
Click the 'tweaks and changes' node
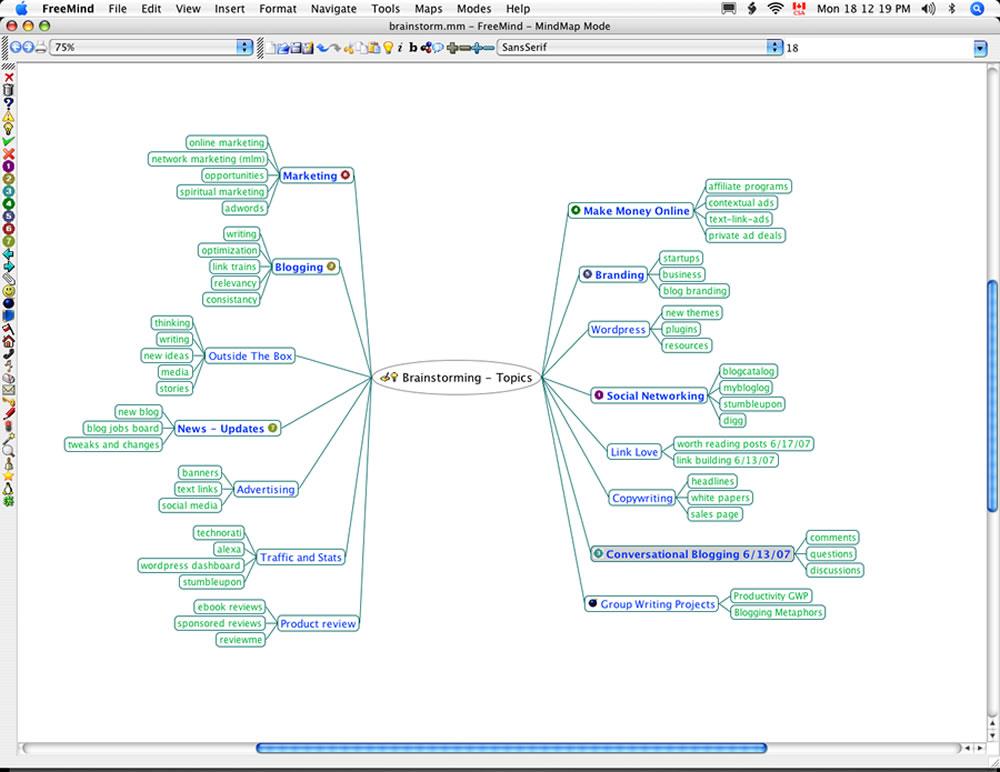[x=114, y=445]
